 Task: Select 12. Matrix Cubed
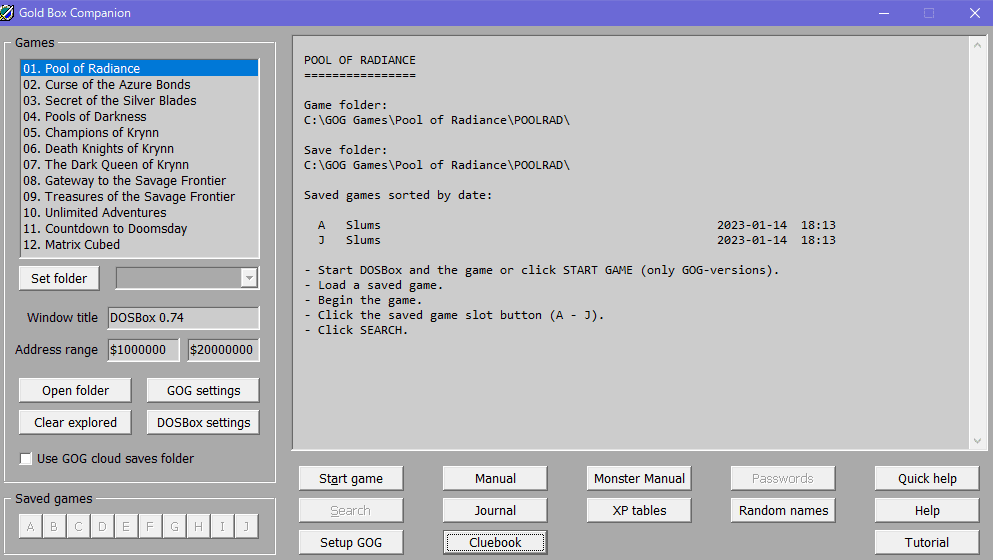(140, 245)
